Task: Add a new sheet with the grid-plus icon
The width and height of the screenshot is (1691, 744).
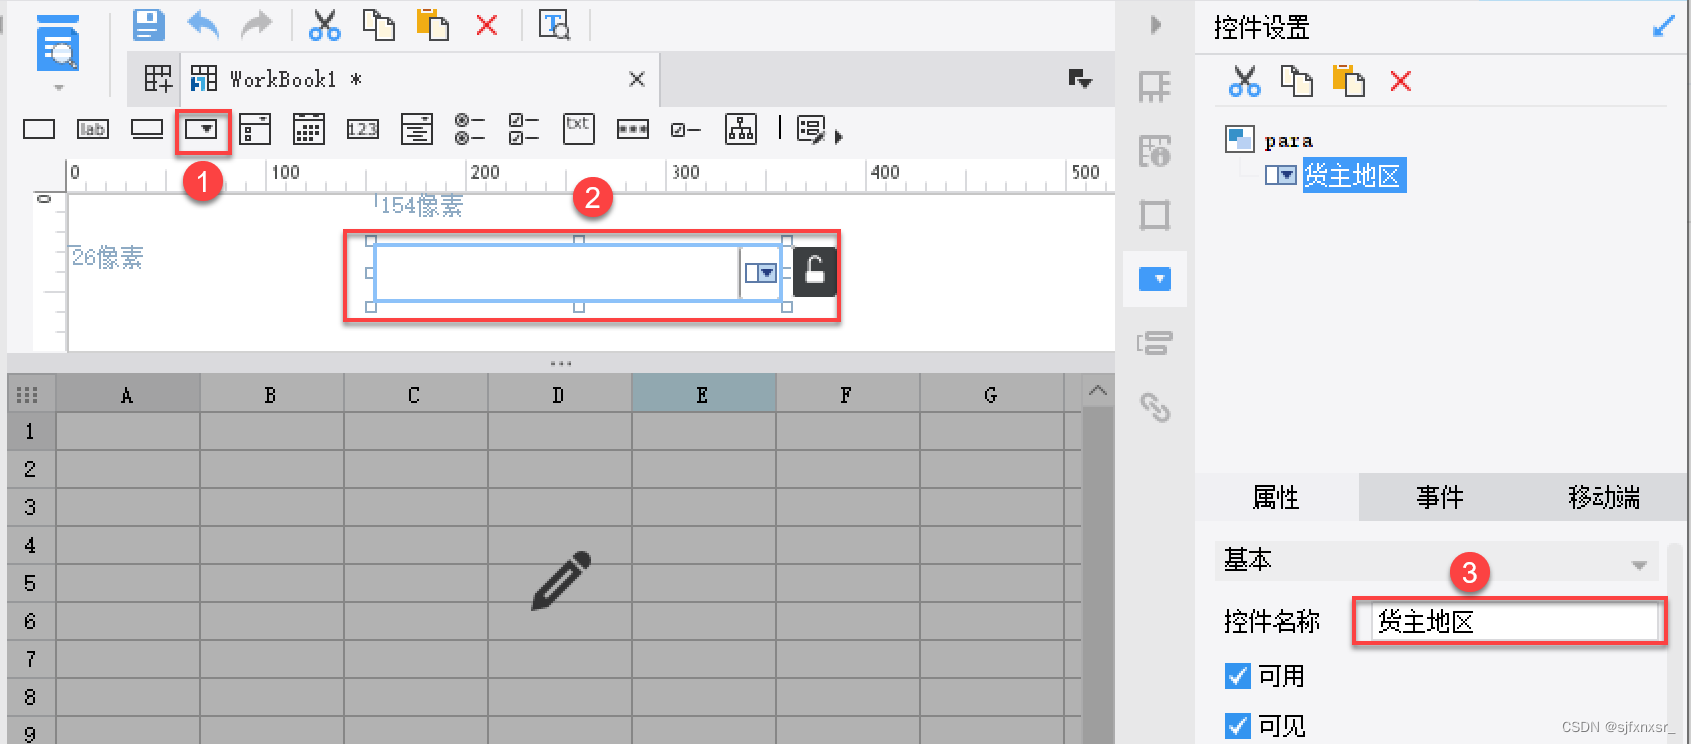Action: [x=158, y=78]
